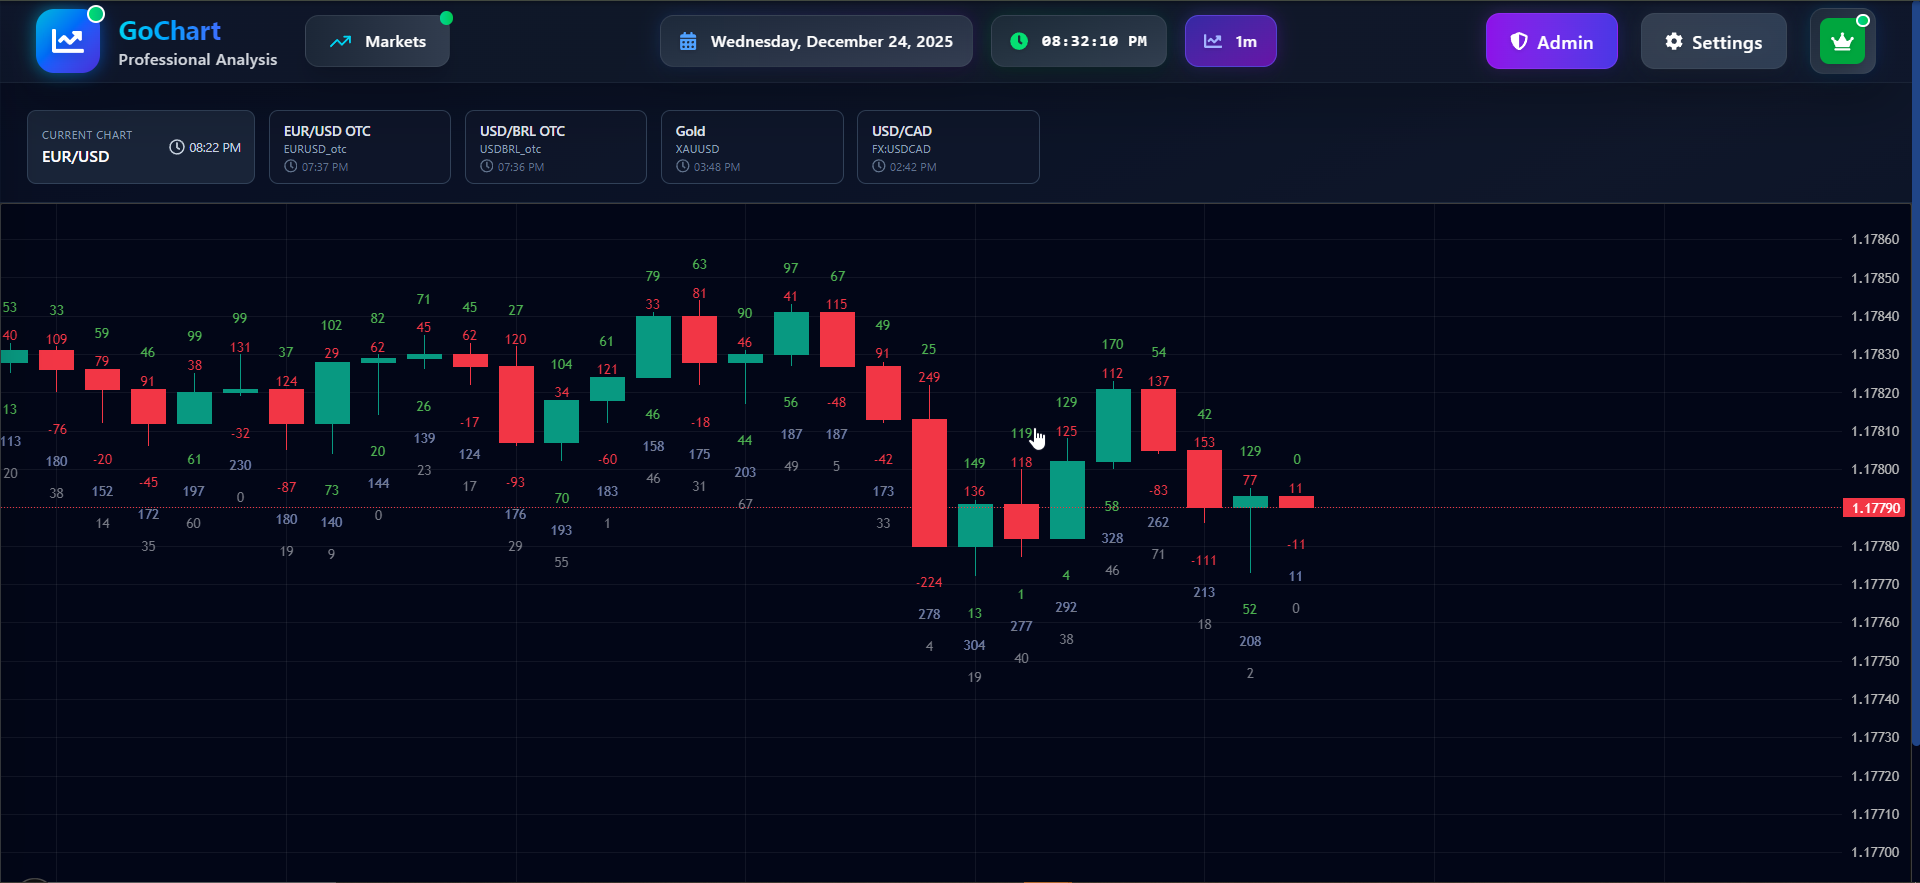Click the tall red candle labeled 249
The height and width of the screenshot is (883, 1920).
point(929,483)
